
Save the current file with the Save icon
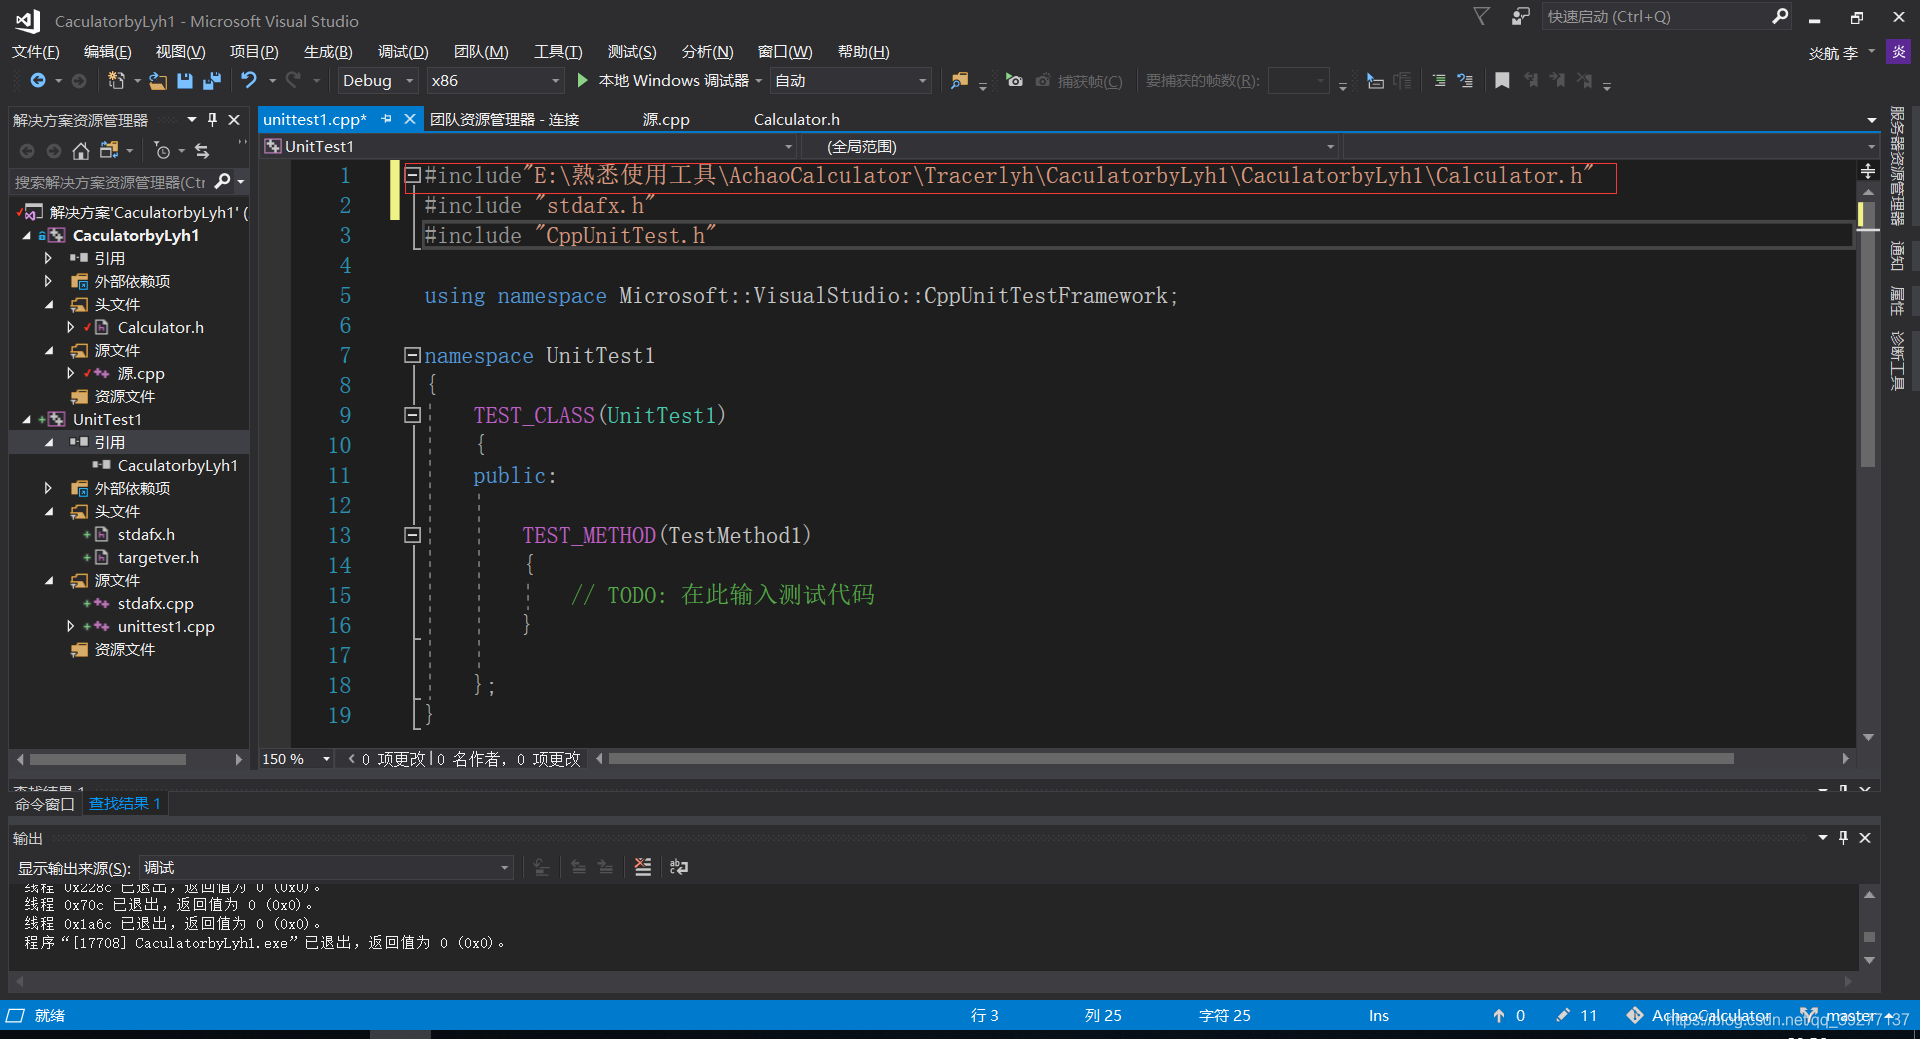[x=185, y=80]
